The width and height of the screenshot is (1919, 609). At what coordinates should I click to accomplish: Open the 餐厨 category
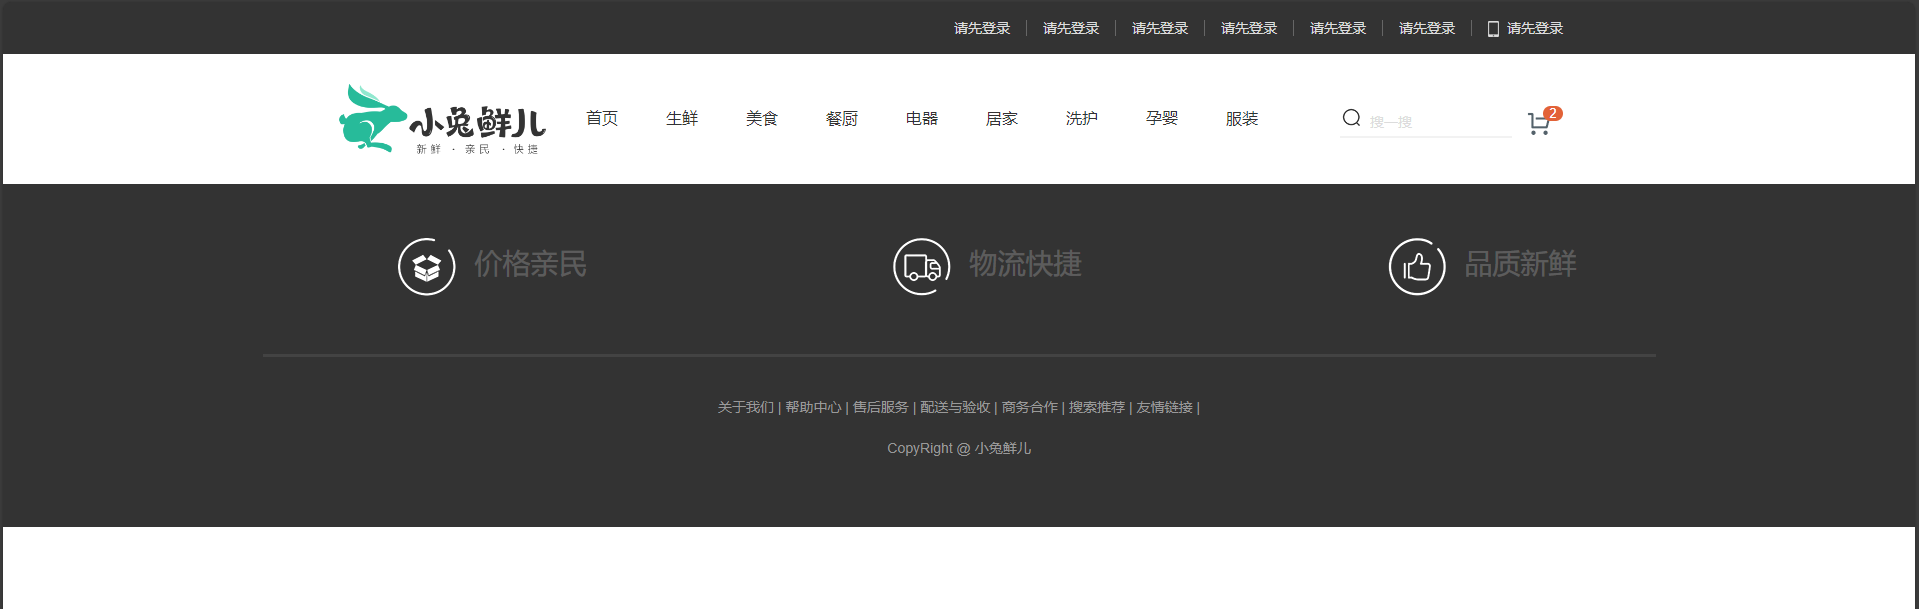coord(842,118)
